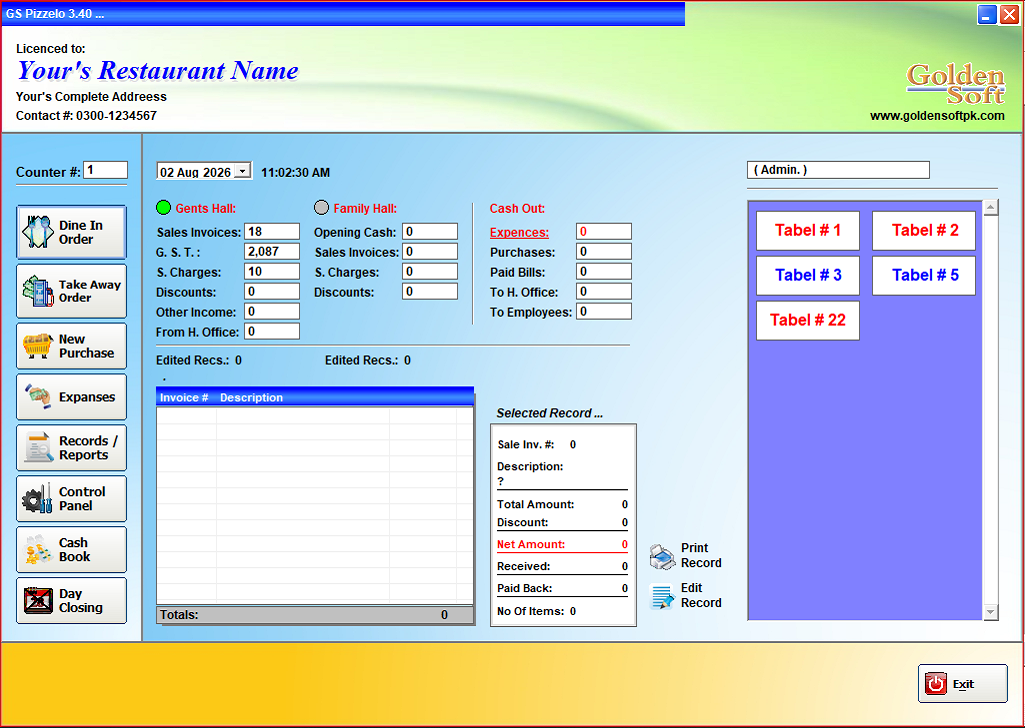Open Tabel # 22
The width and height of the screenshot is (1025, 728).
808,320
